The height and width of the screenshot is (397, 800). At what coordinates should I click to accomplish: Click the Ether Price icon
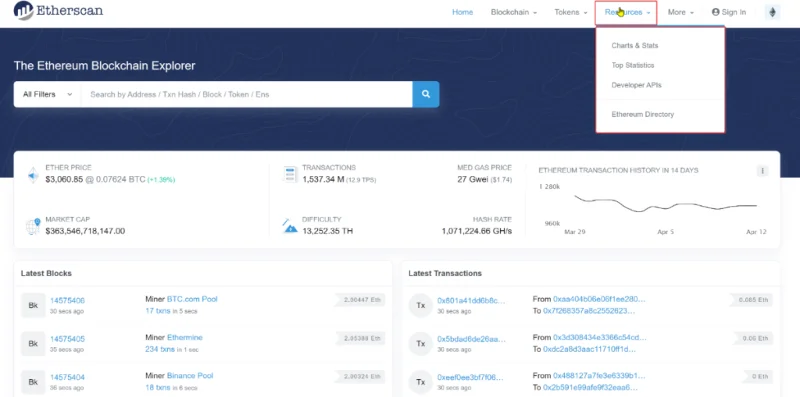tap(33, 175)
